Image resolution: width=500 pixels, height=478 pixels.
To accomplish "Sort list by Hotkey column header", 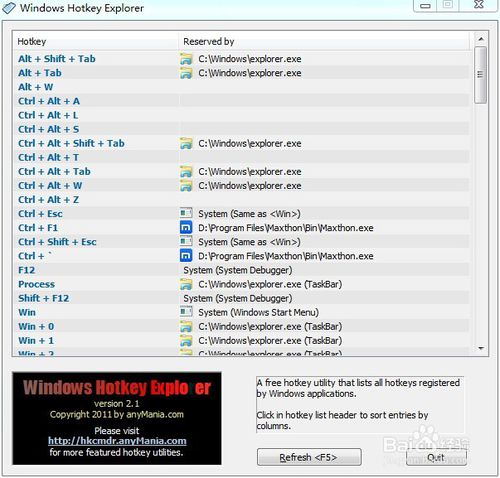I will click(96, 41).
